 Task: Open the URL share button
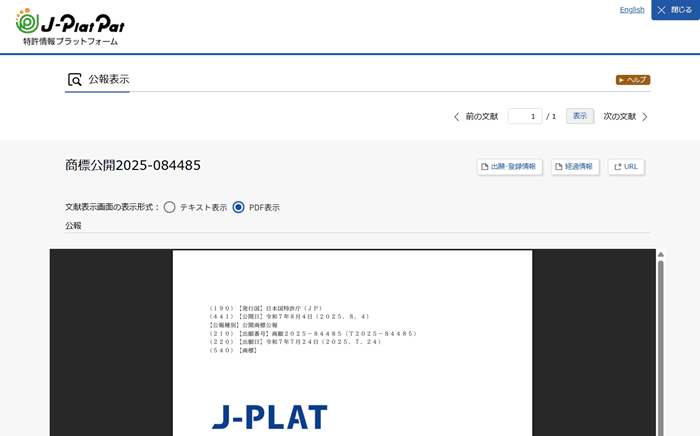626,167
